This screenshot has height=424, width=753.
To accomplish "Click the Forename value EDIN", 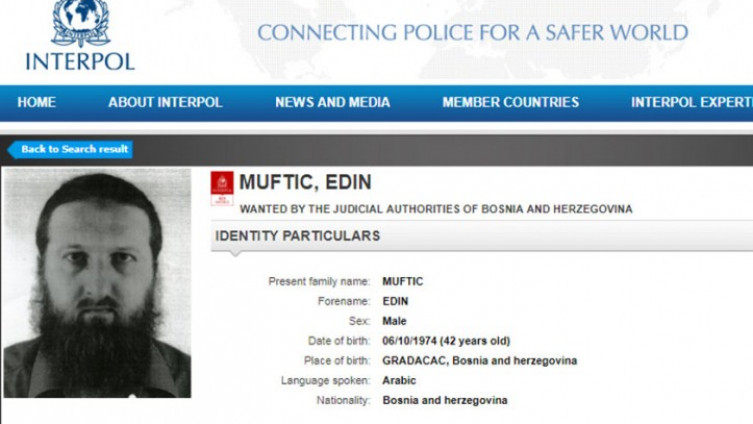I will pos(395,301).
